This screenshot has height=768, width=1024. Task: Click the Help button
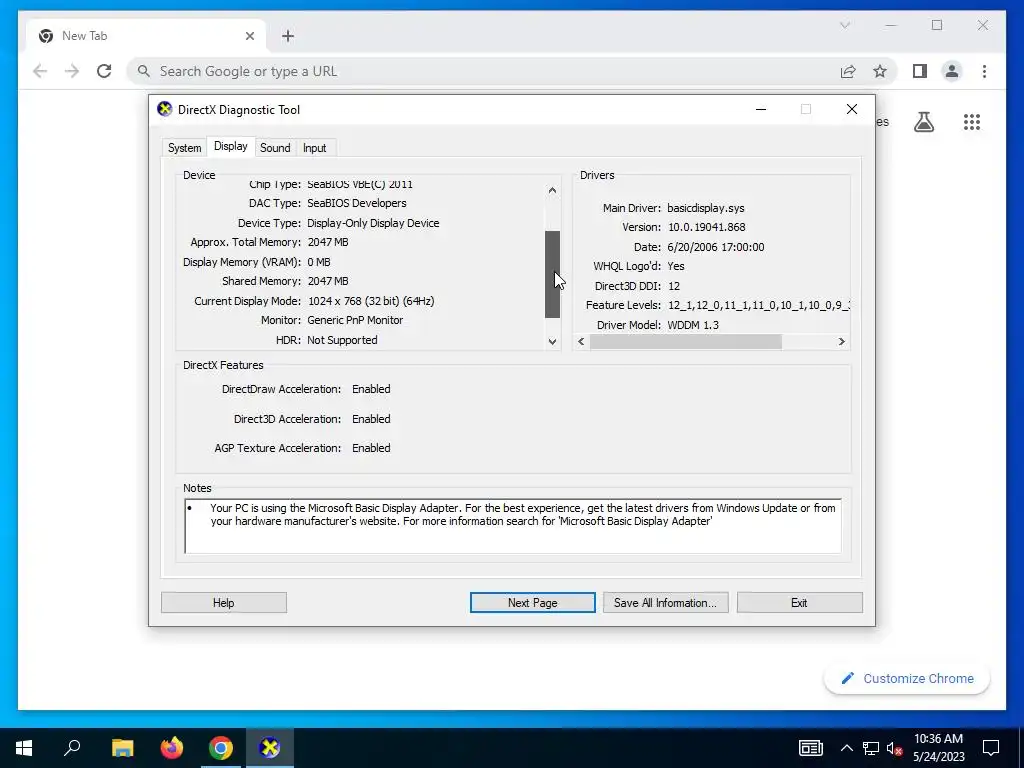coord(223,603)
